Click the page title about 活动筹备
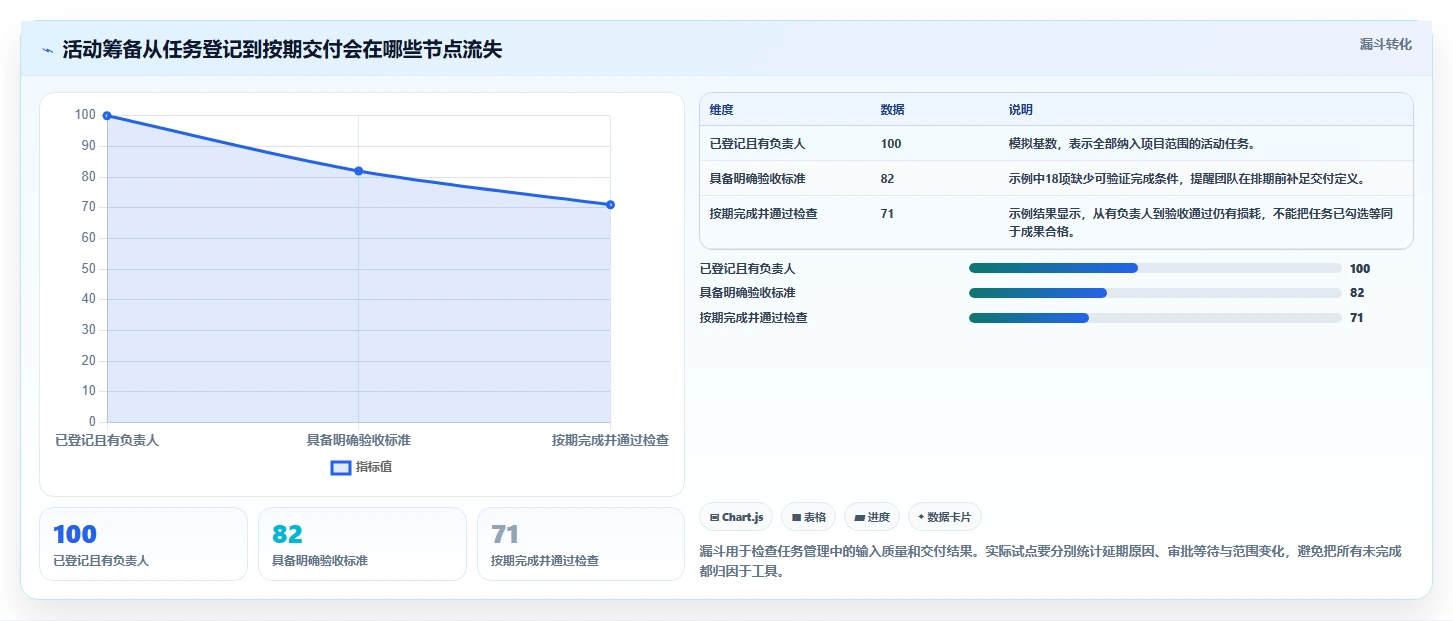This screenshot has width=1453, height=621. pyautogui.click(x=282, y=50)
